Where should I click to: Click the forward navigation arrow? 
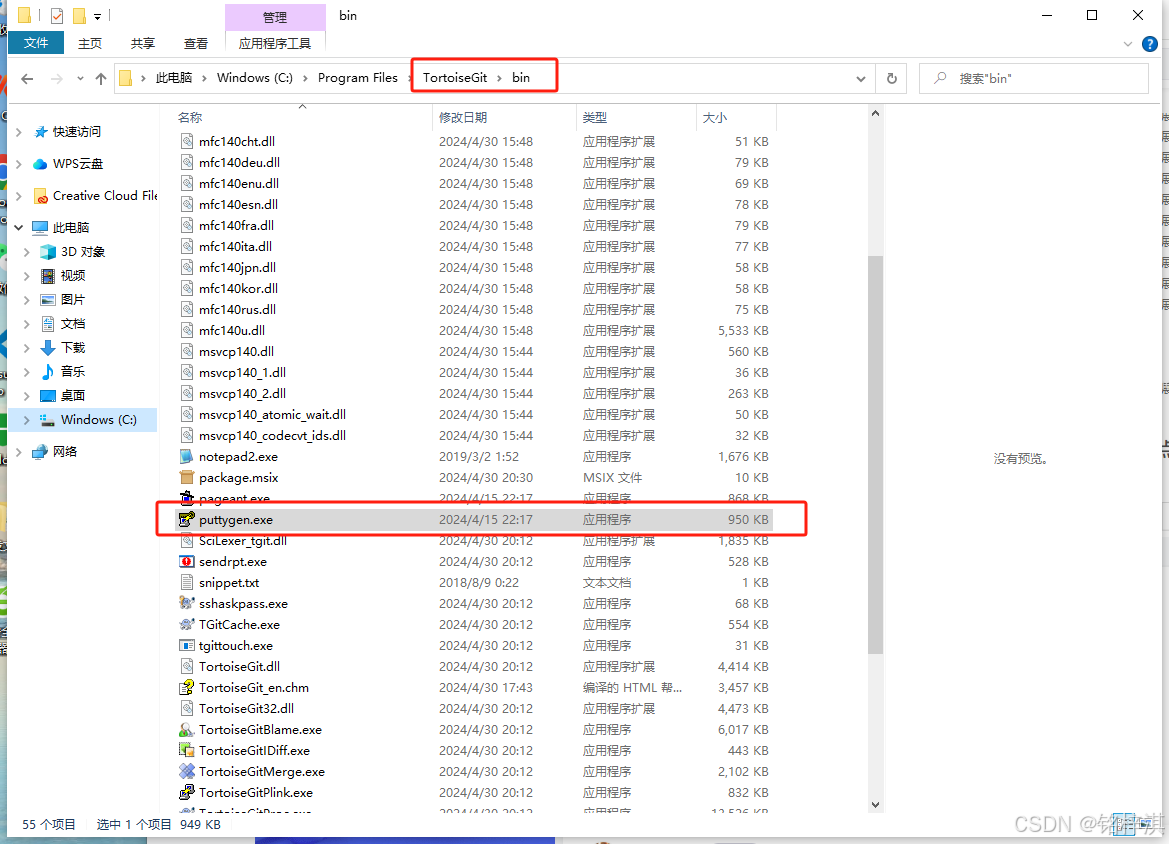[x=57, y=78]
